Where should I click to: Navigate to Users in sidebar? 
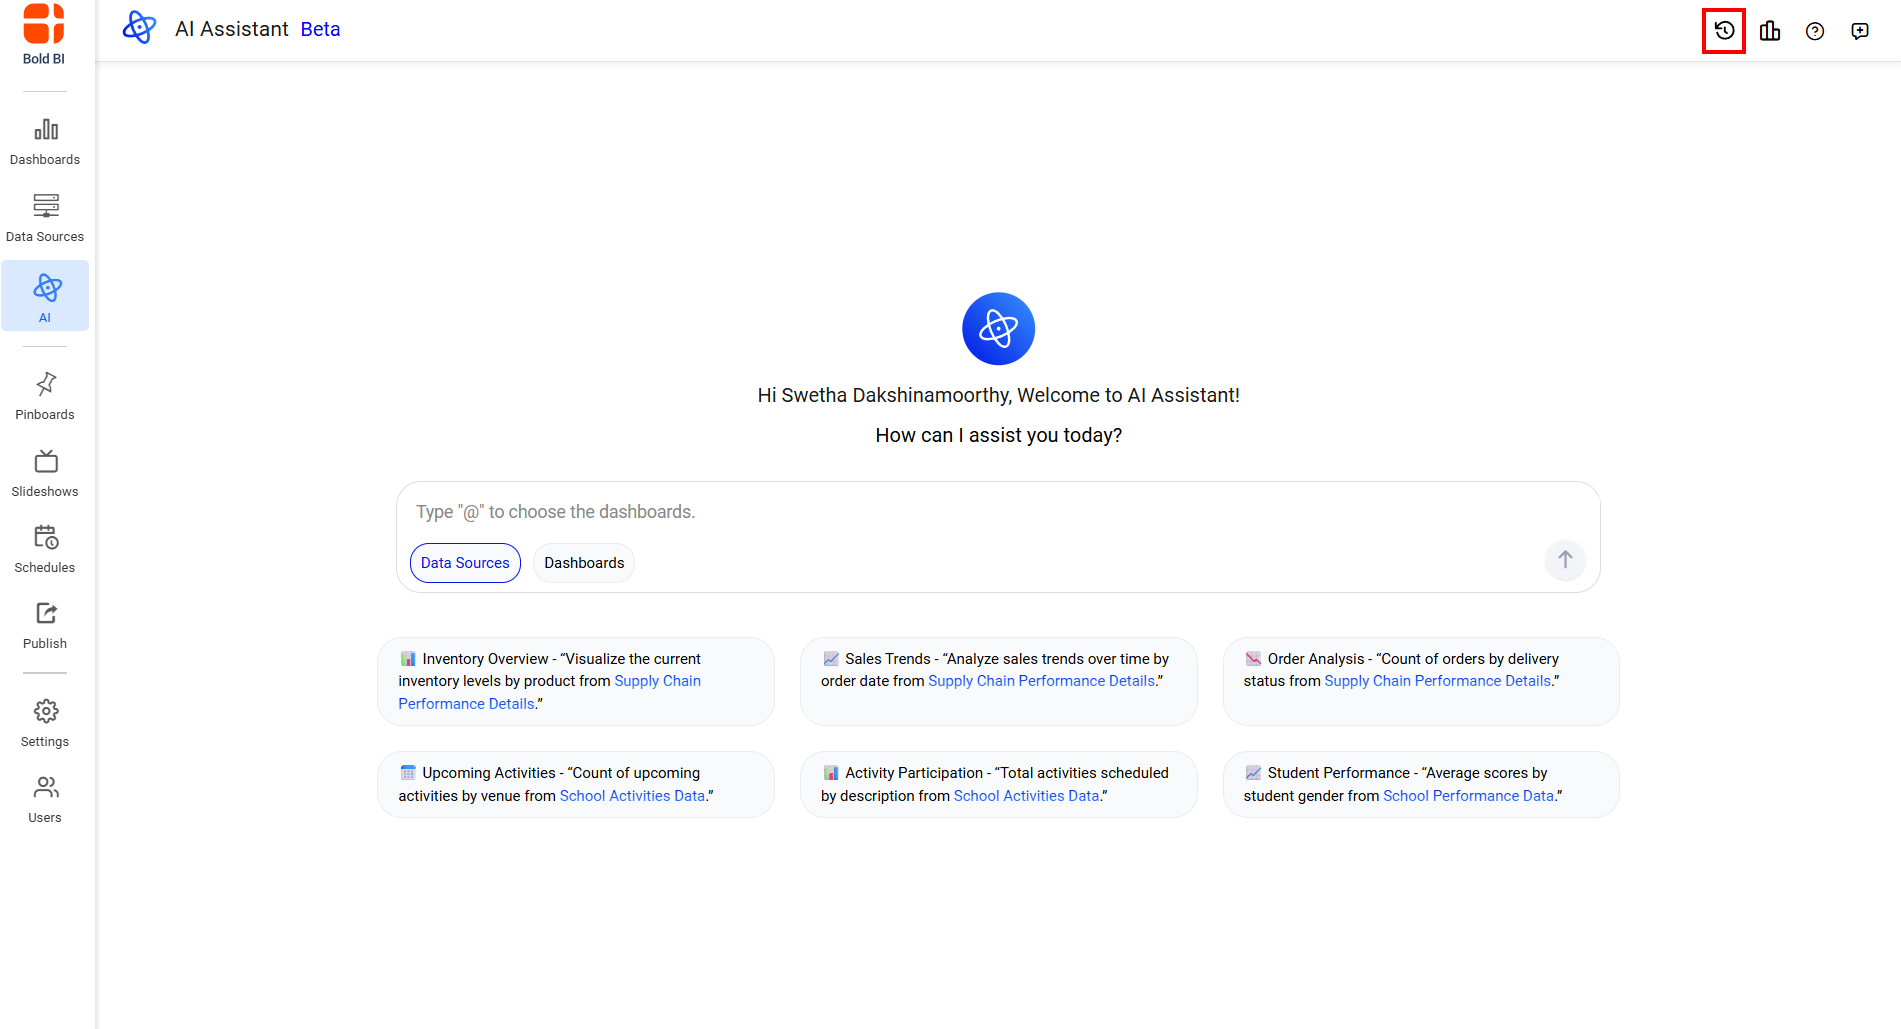pyautogui.click(x=45, y=799)
